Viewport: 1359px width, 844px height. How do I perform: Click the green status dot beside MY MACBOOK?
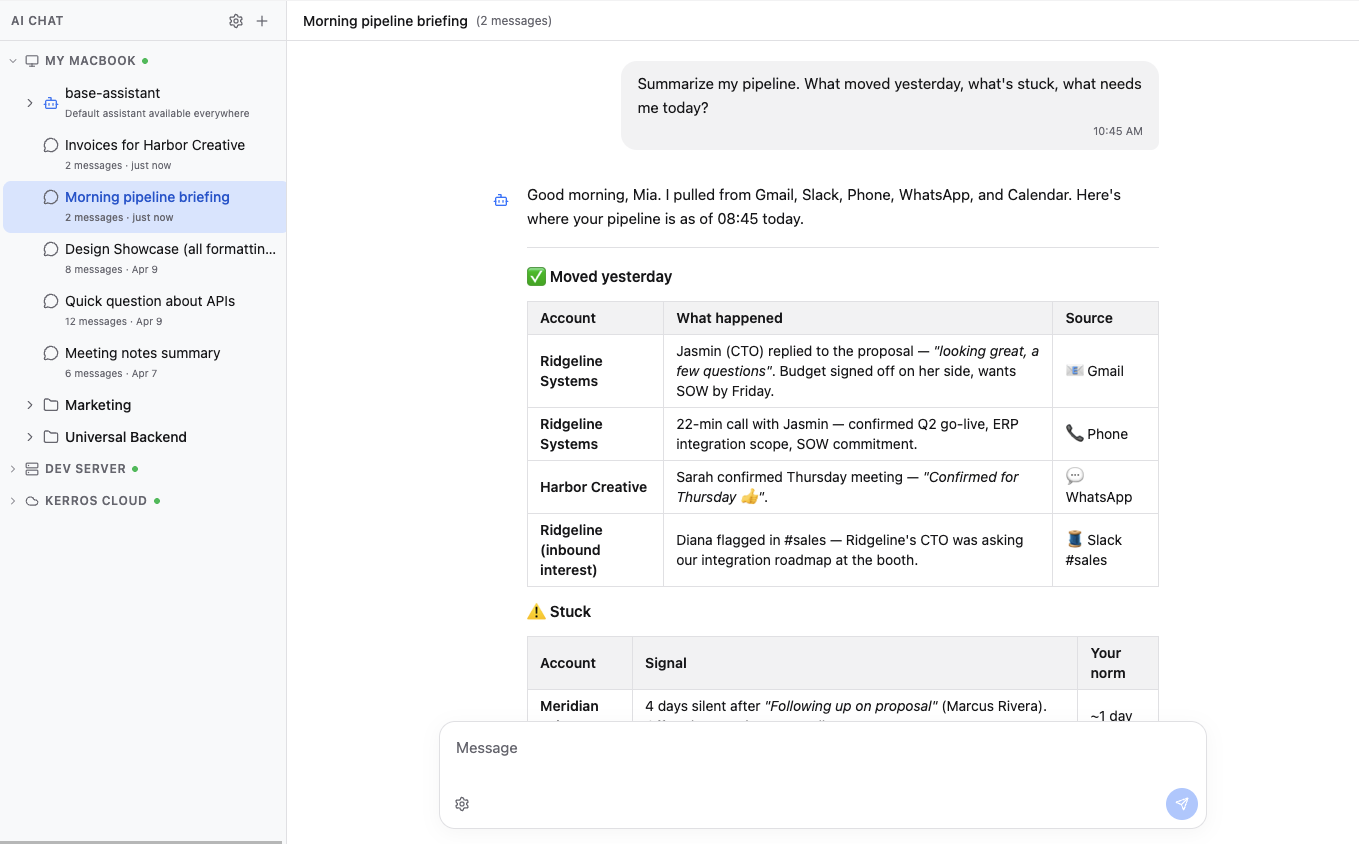[145, 60]
